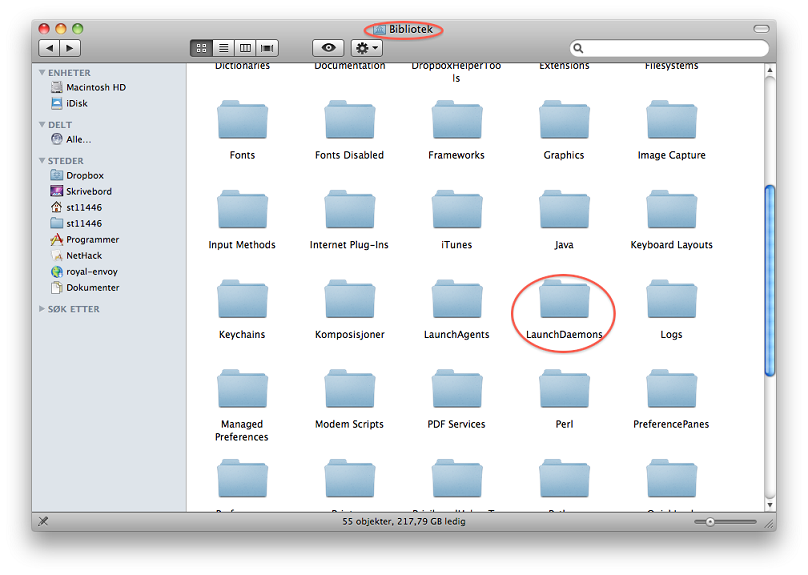Collapse the ENHETER sidebar section
This screenshot has height=575, width=808.
(42, 73)
